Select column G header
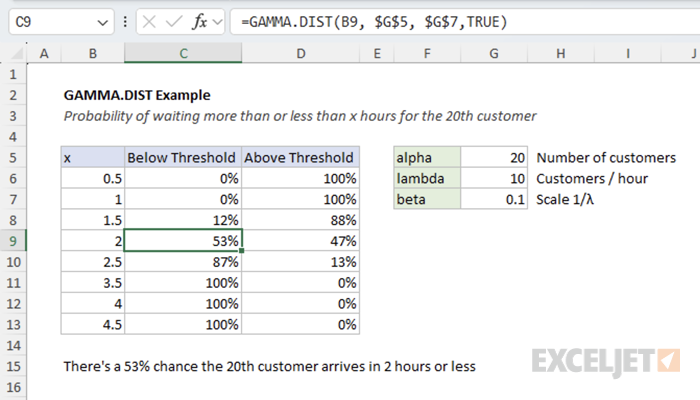 click(494, 54)
